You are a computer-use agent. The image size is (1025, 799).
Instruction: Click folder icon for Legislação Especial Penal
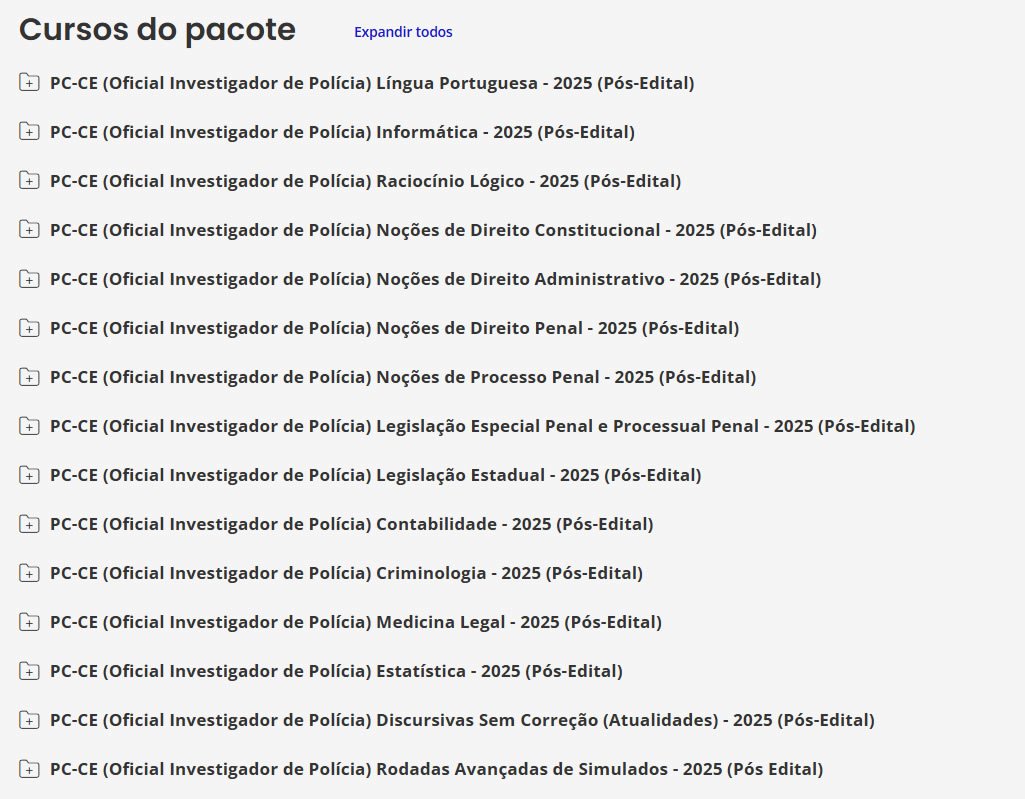coord(29,426)
